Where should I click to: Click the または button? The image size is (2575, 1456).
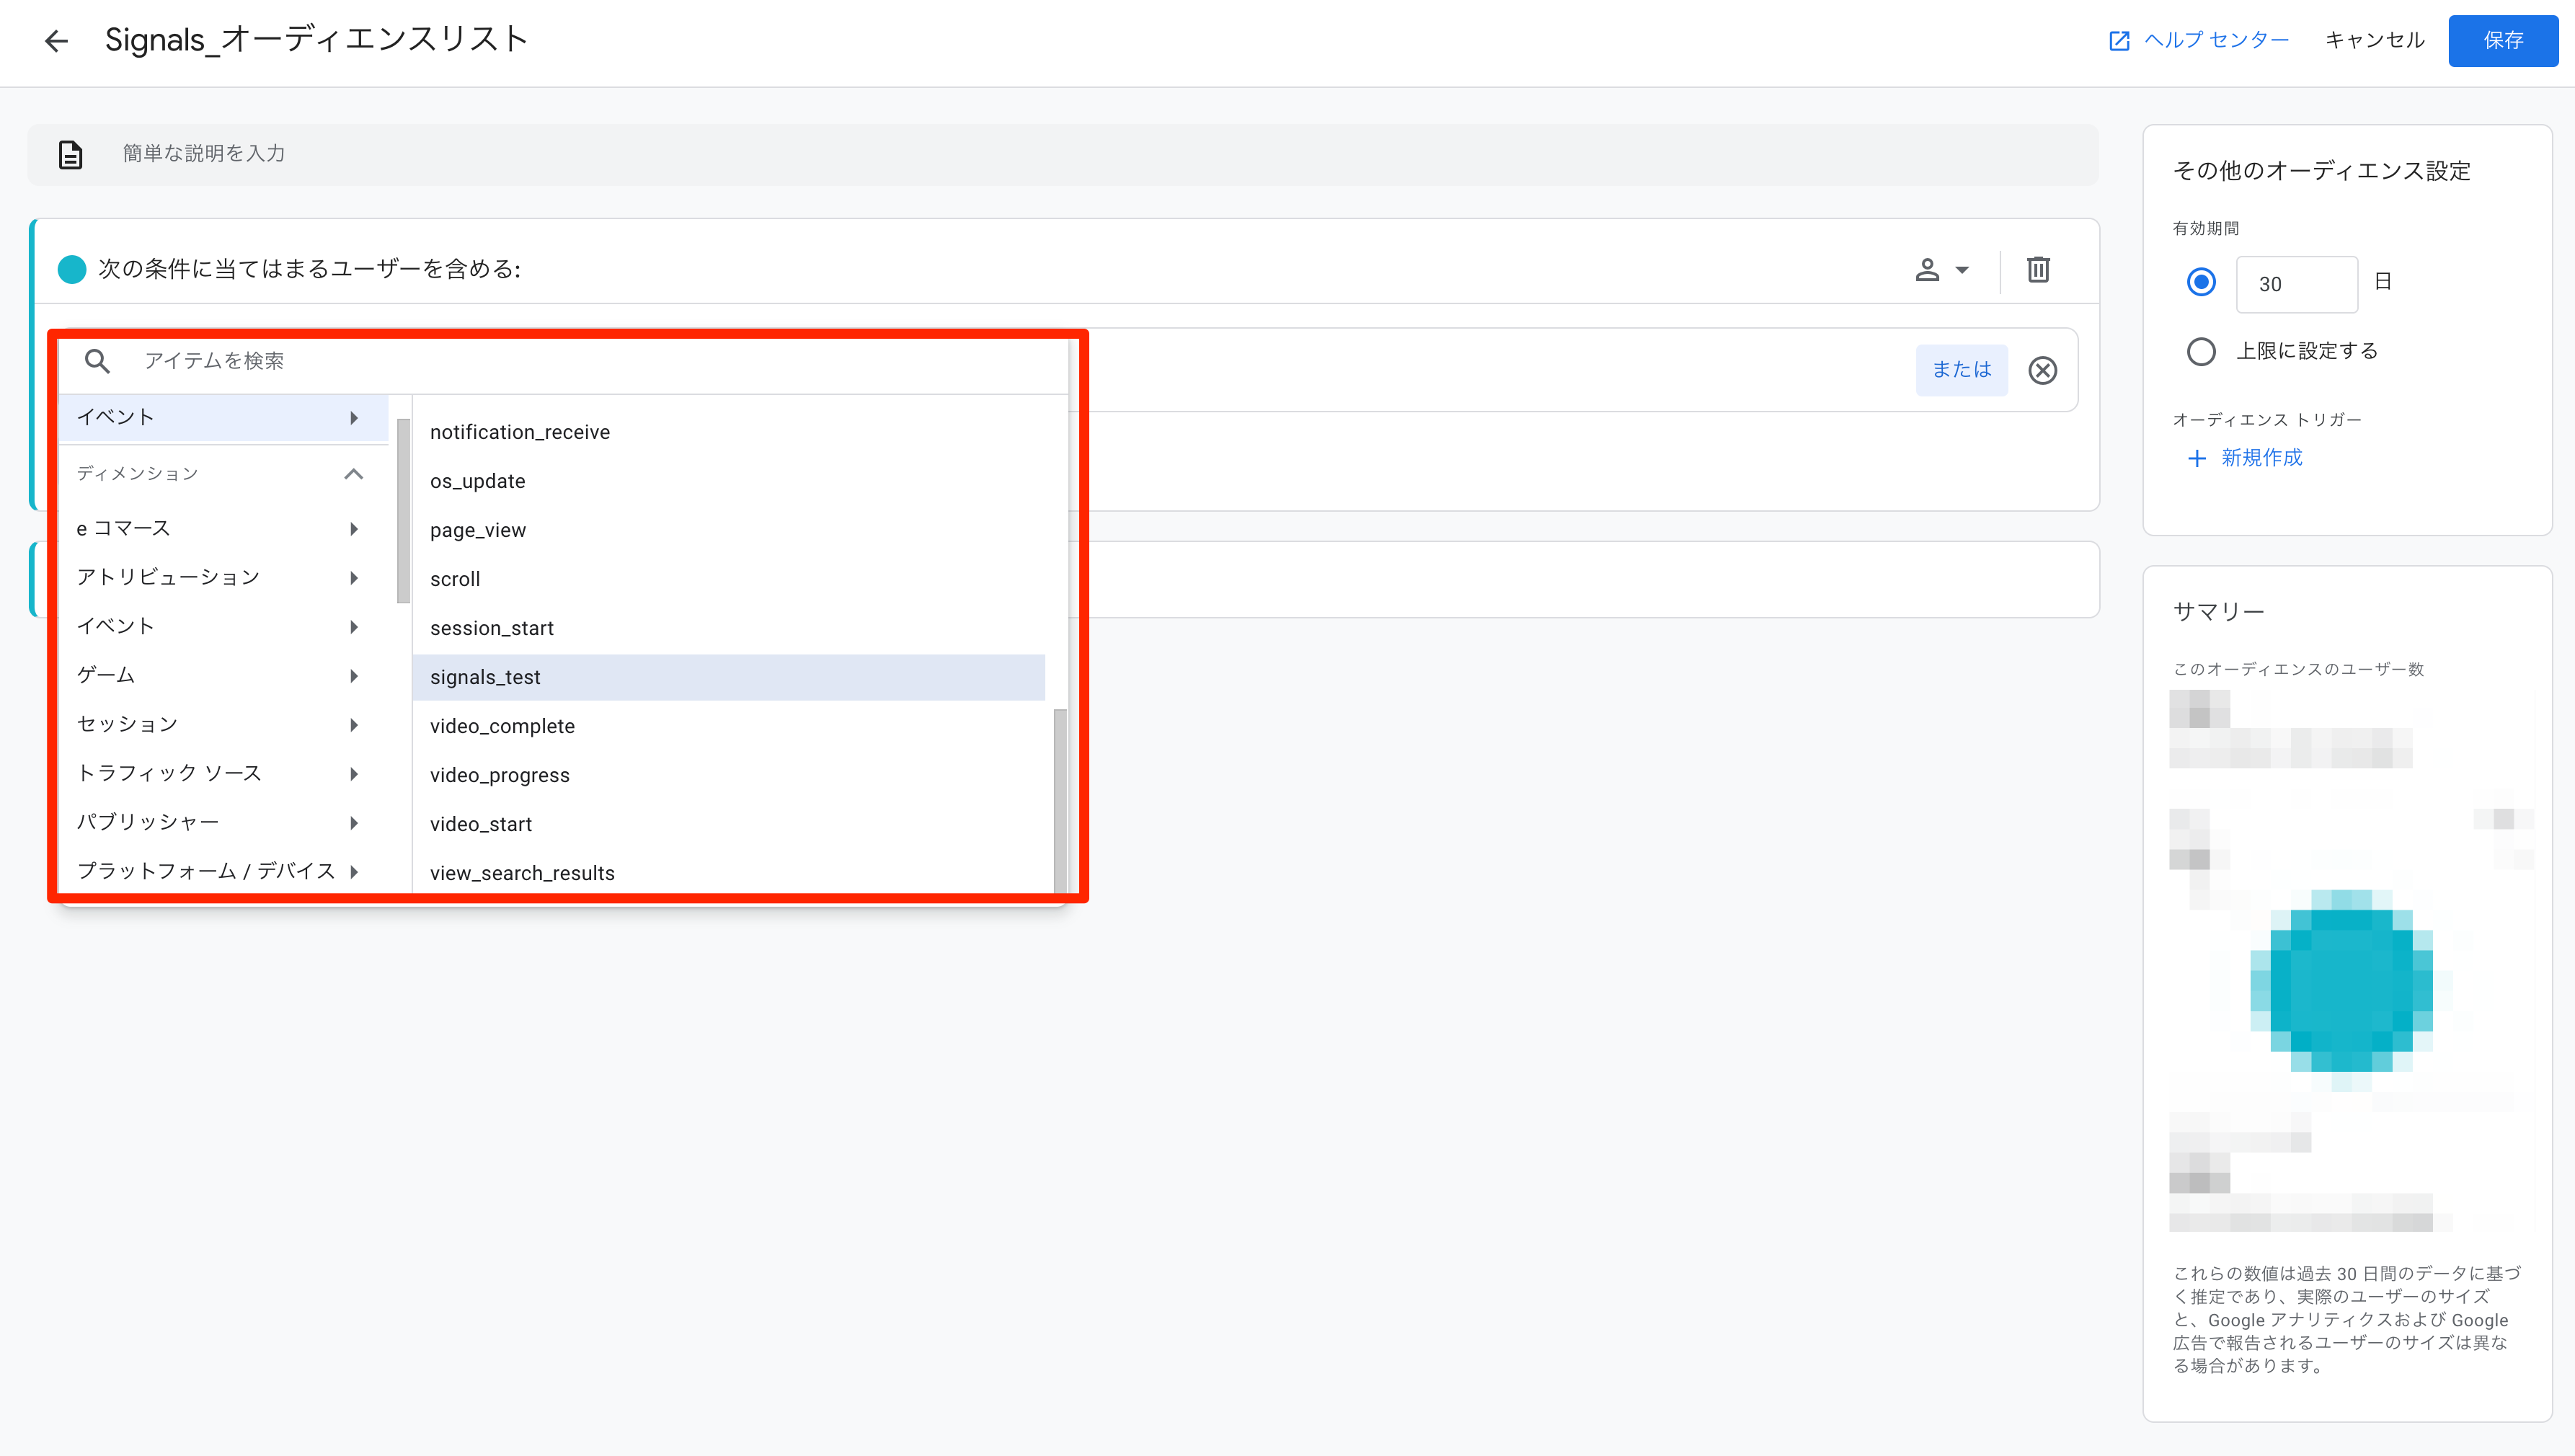coord(1961,370)
